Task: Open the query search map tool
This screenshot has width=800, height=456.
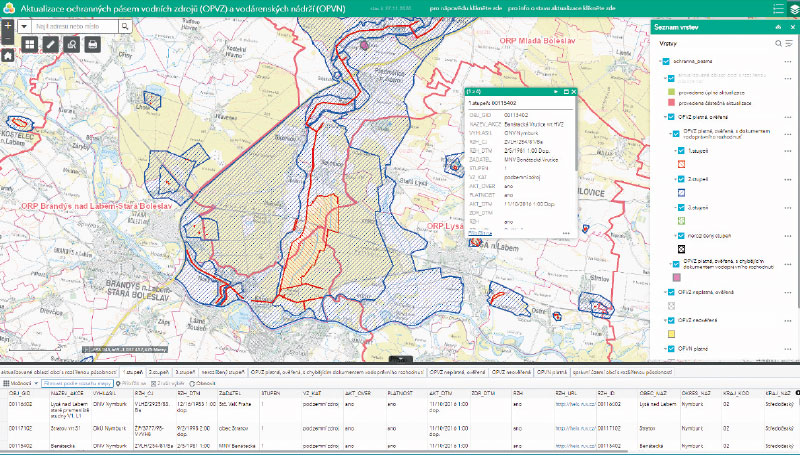Action: 71,44
